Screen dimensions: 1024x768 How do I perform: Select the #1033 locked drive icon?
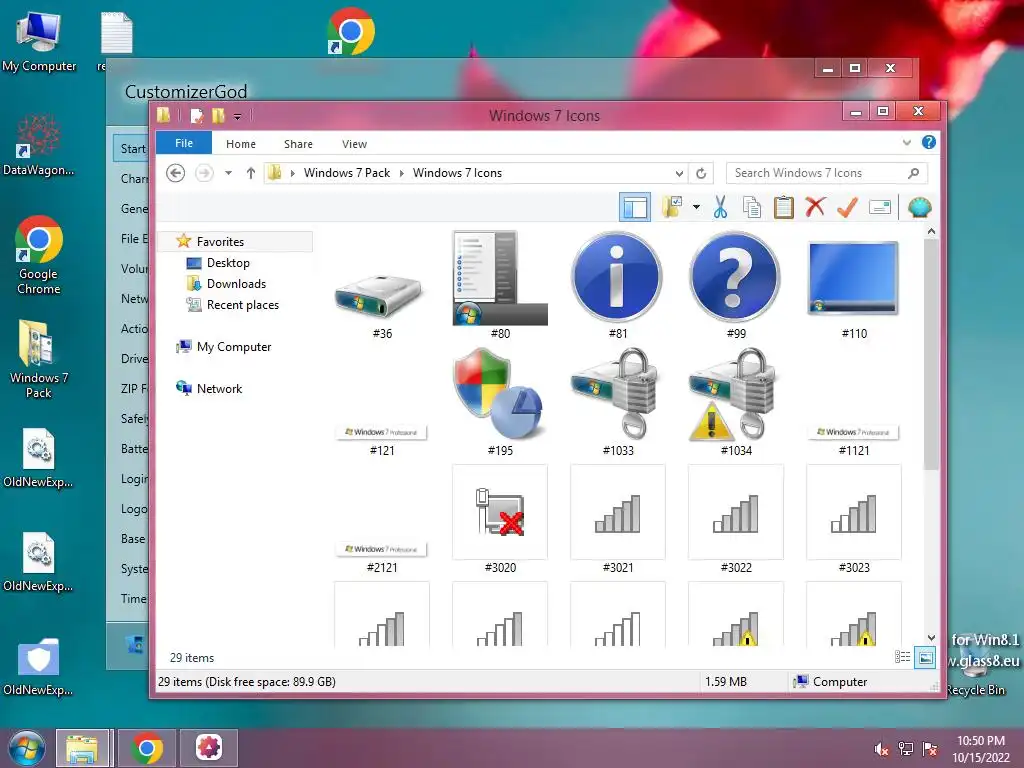pyautogui.click(x=618, y=402)
